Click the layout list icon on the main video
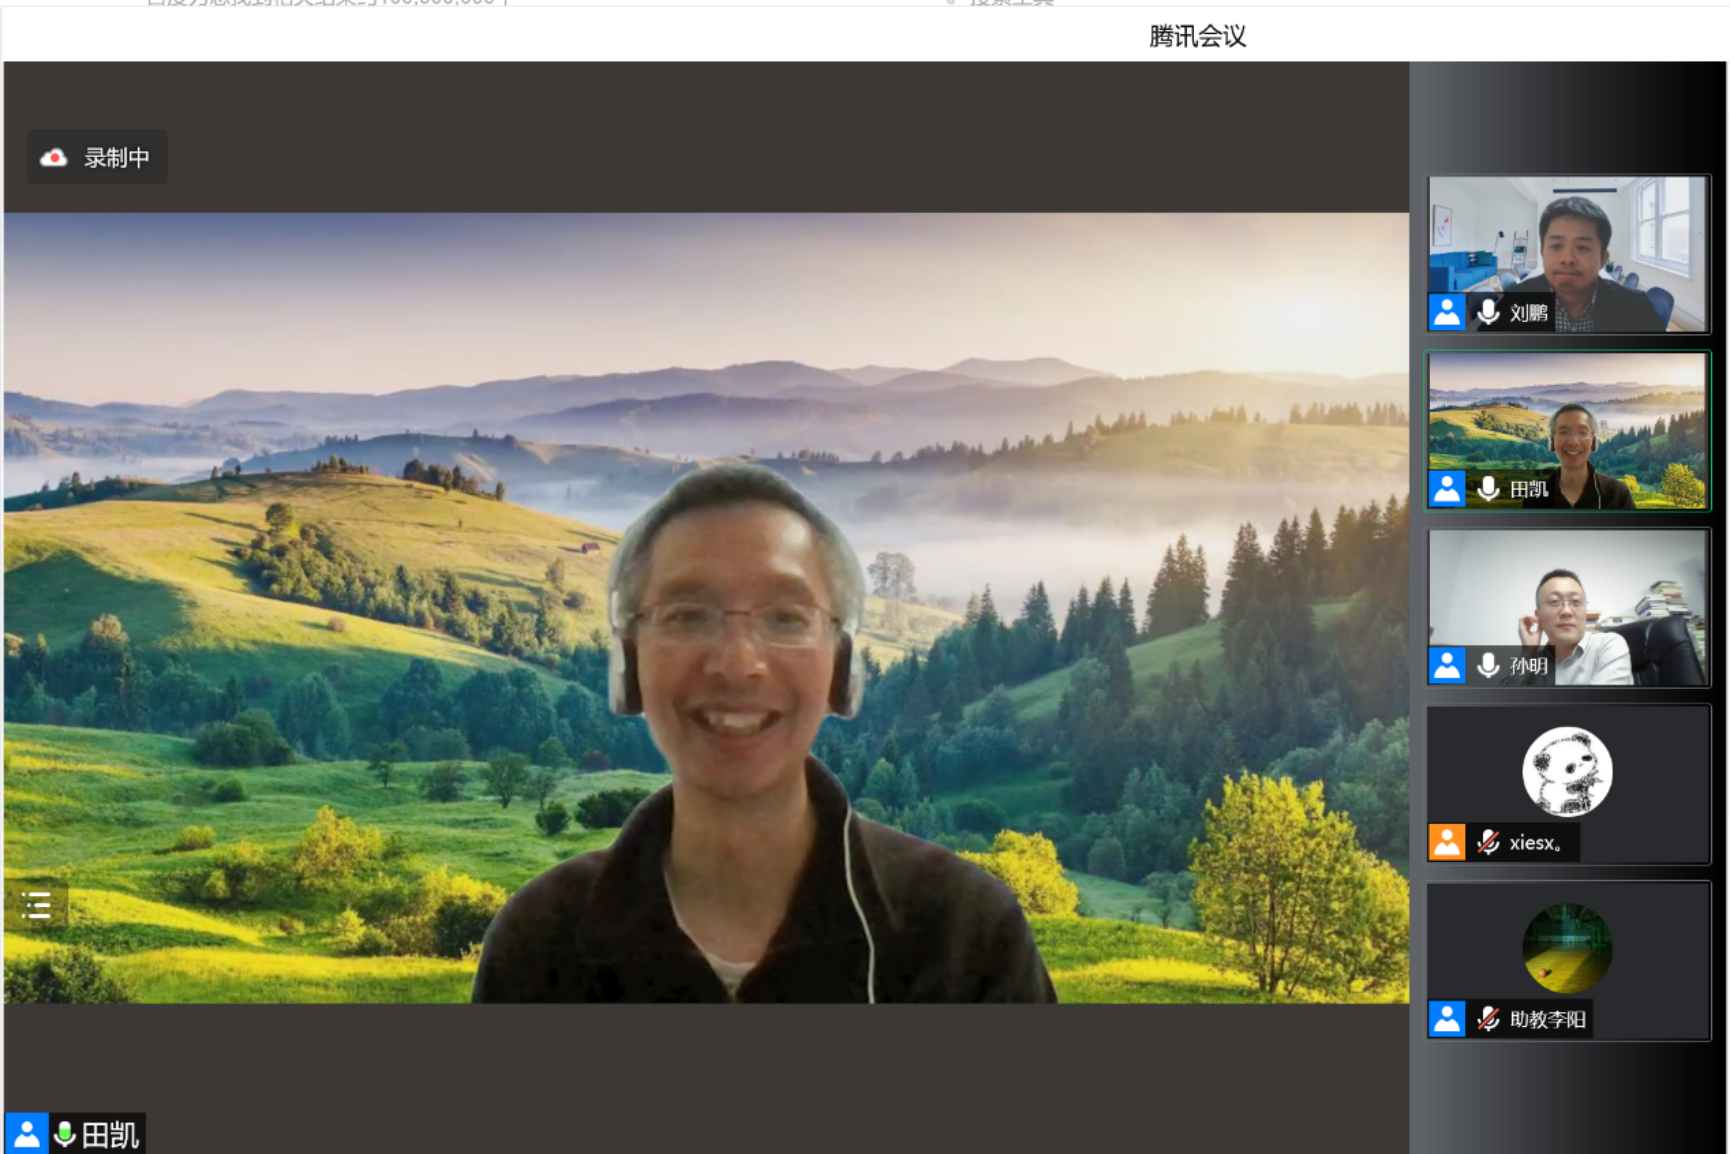Viewport: 1731px width, 1154px height. pyautogui.click(x=37, y=905)
